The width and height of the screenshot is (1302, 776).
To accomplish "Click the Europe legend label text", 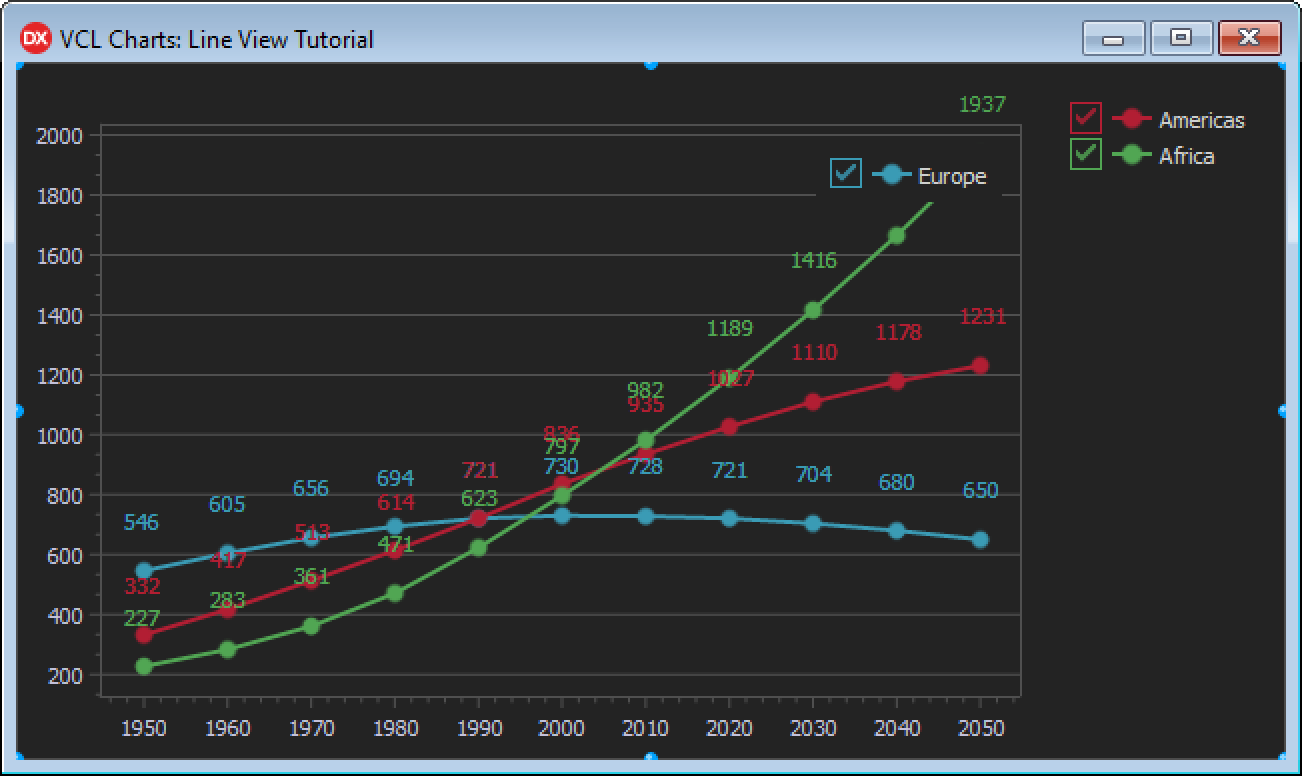I will coord(952,176).
